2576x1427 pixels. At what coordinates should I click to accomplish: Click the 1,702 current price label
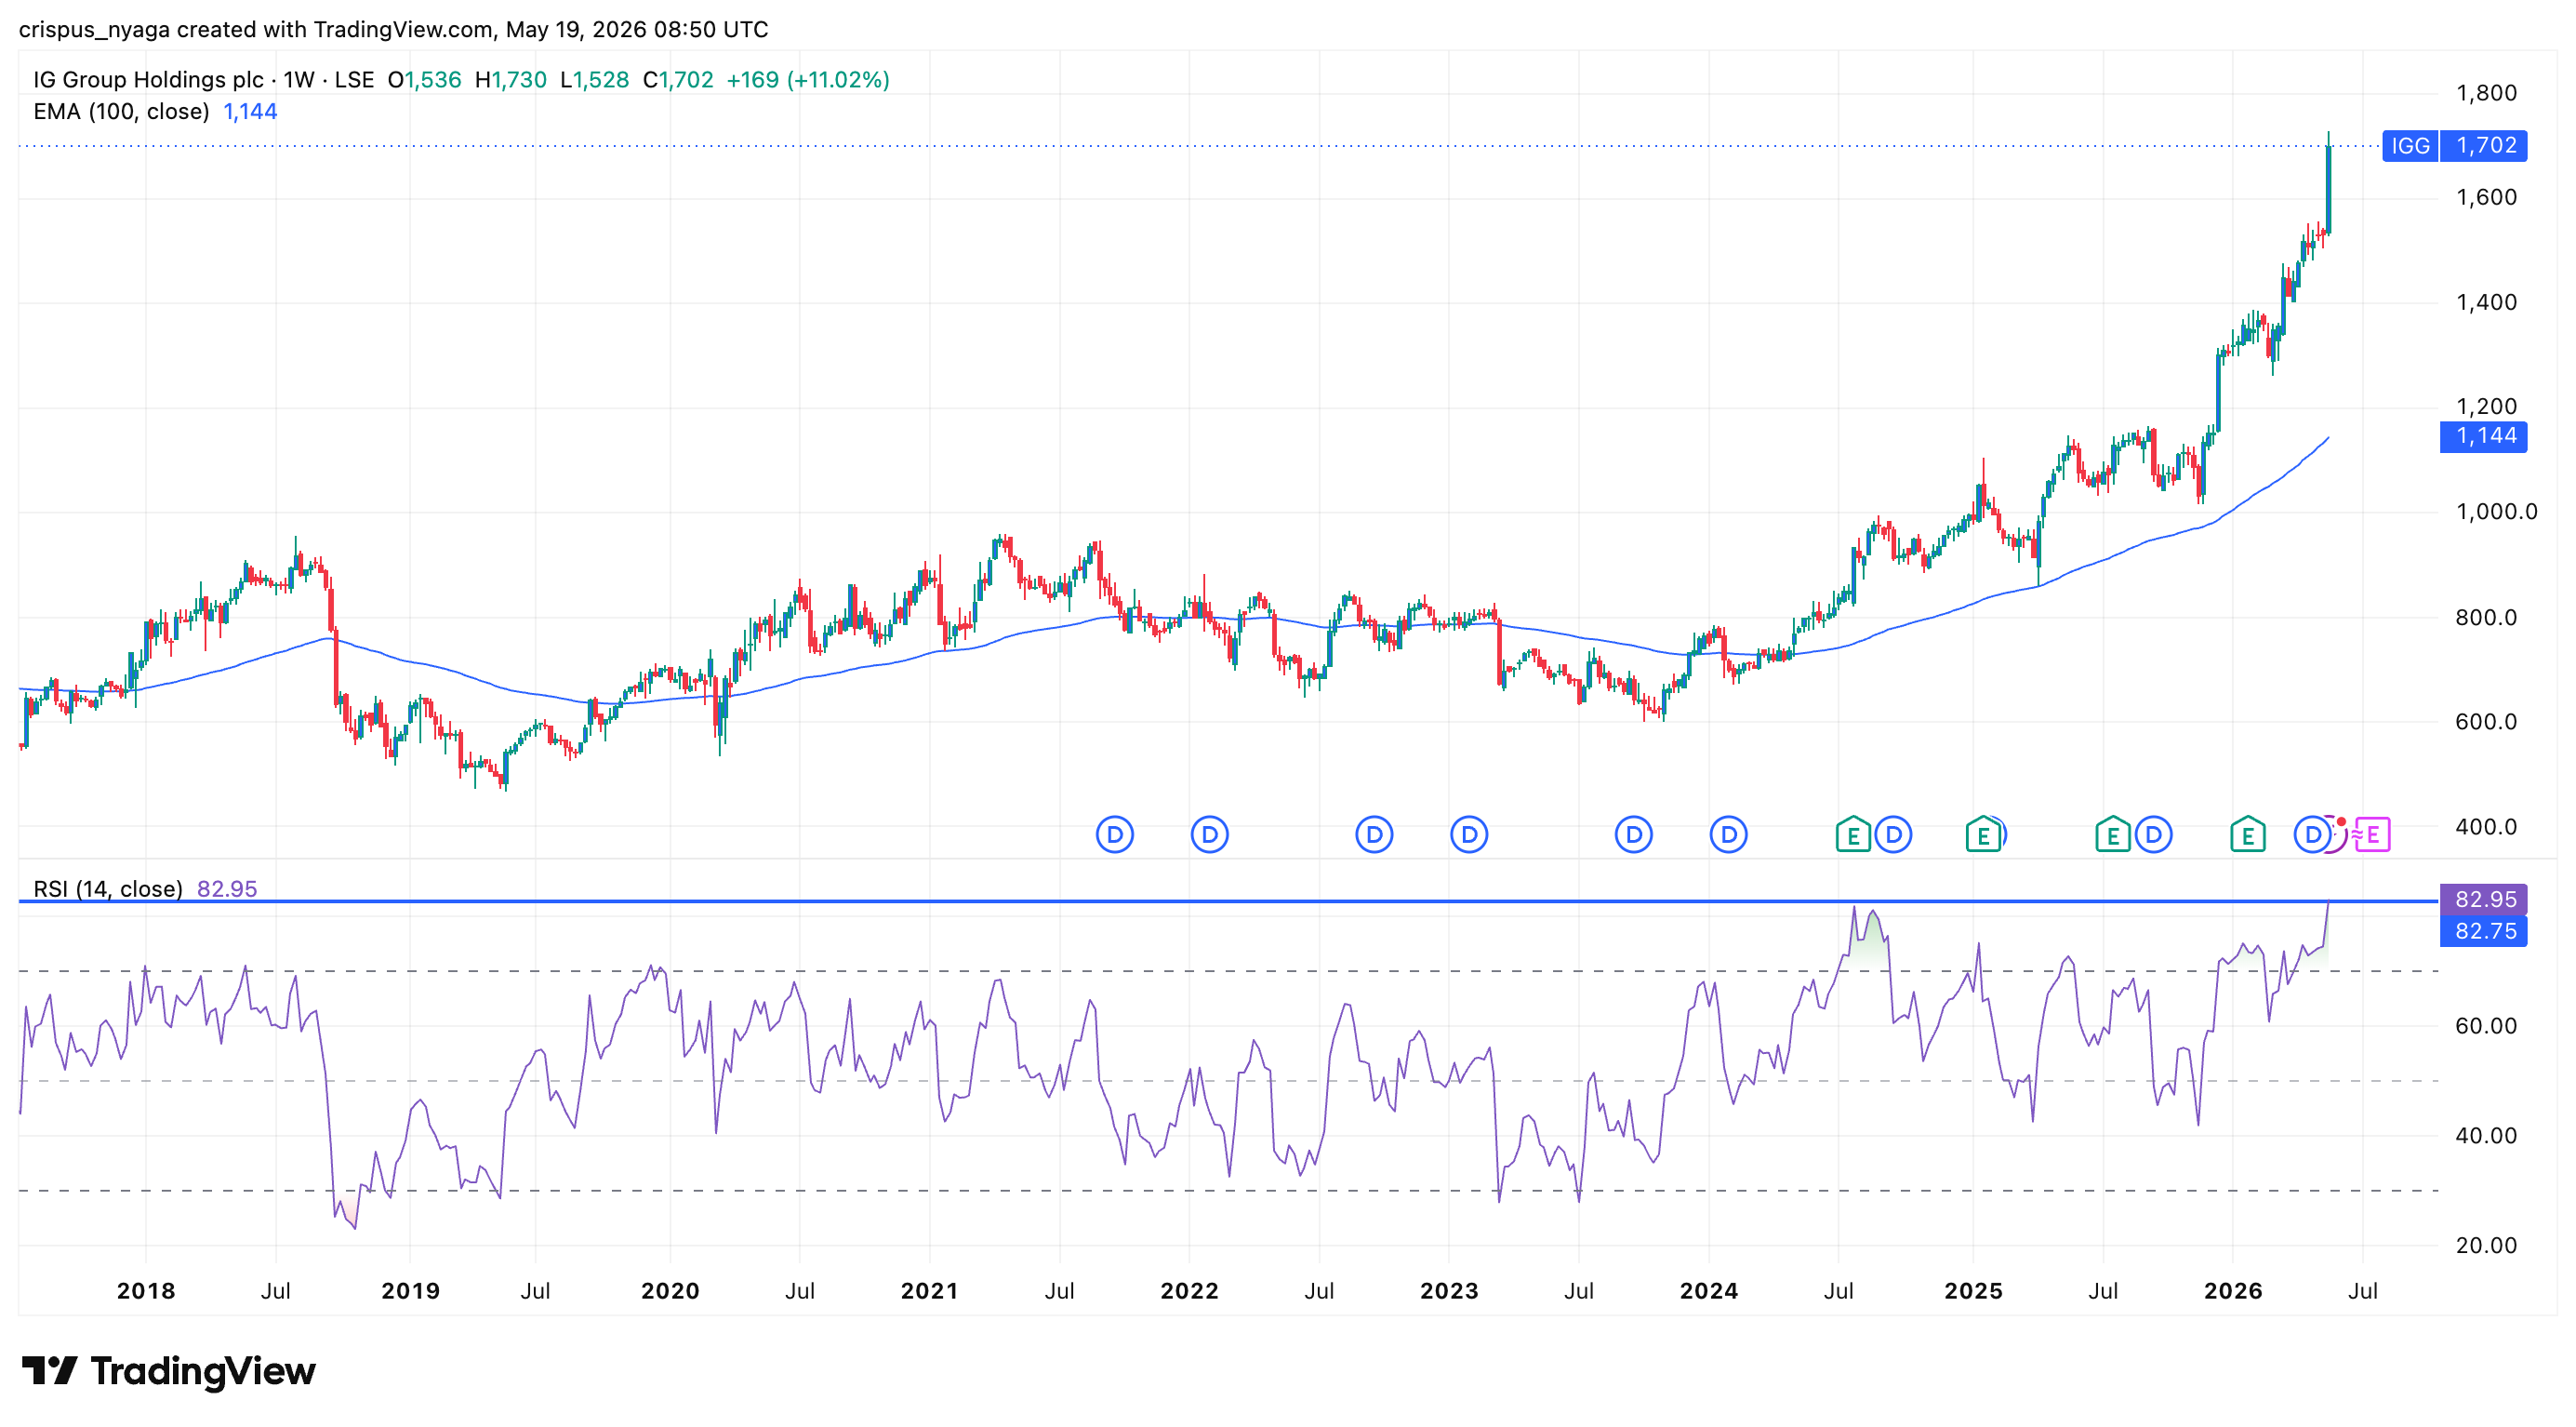[x=2484, y=146]
